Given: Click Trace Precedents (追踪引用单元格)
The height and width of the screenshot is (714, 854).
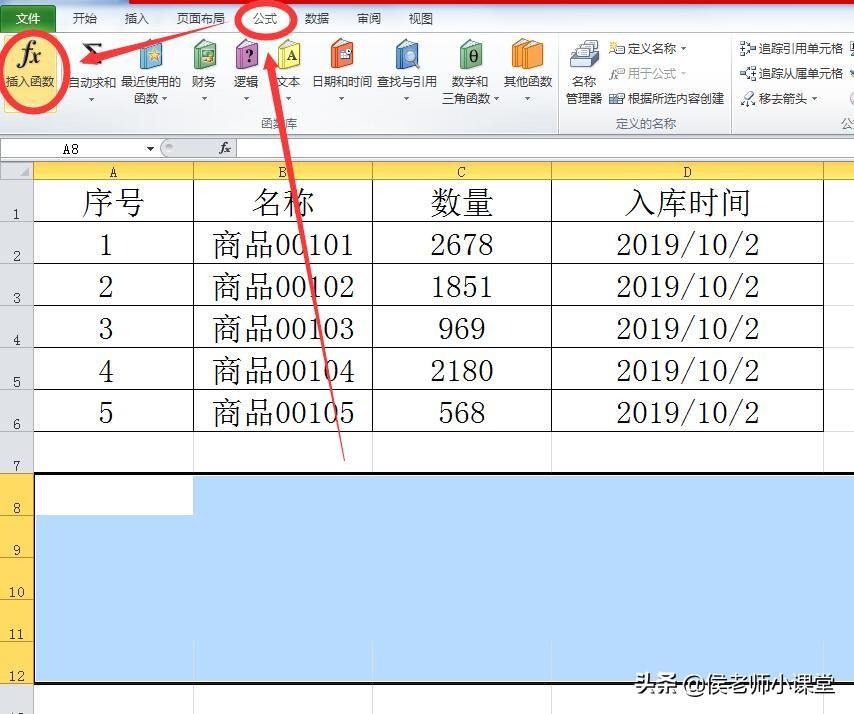Looking at the screenshot, I should pyautogui.click(x=791, y=48).
